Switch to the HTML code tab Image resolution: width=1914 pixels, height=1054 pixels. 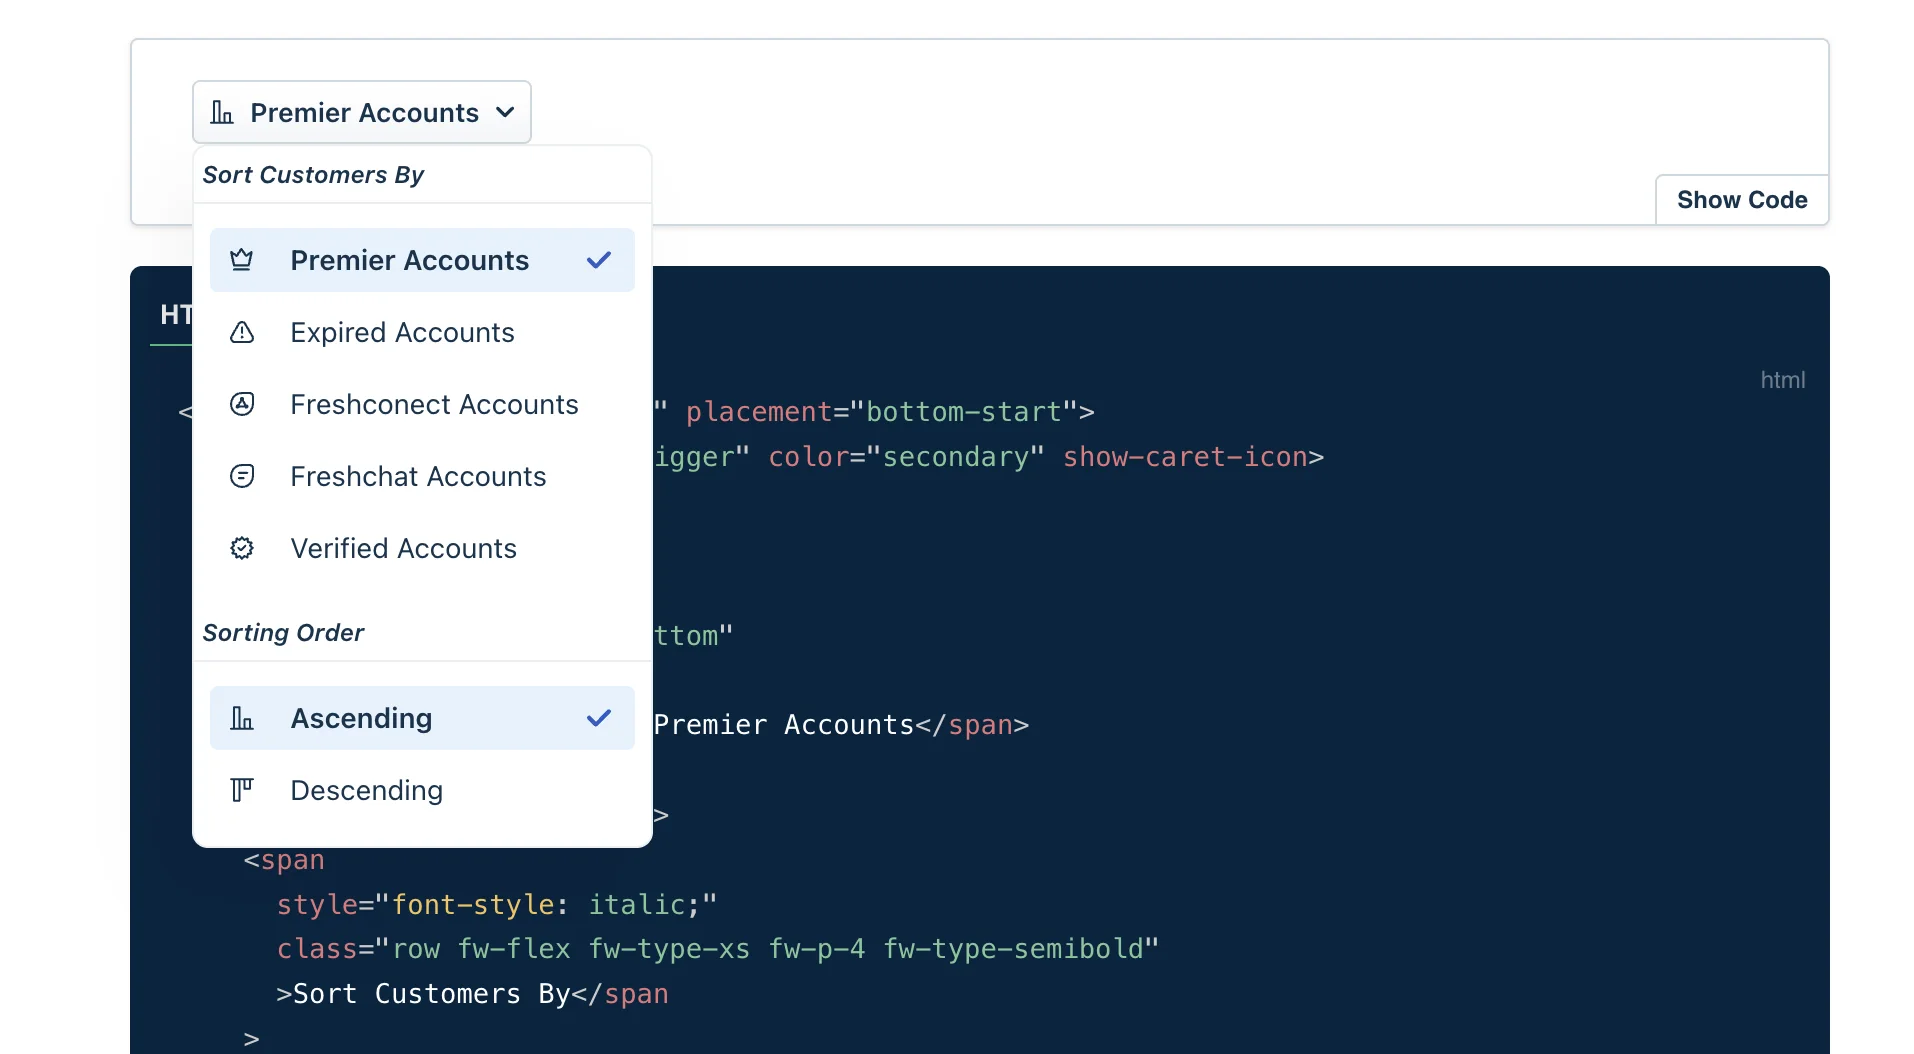pos(172,315)
